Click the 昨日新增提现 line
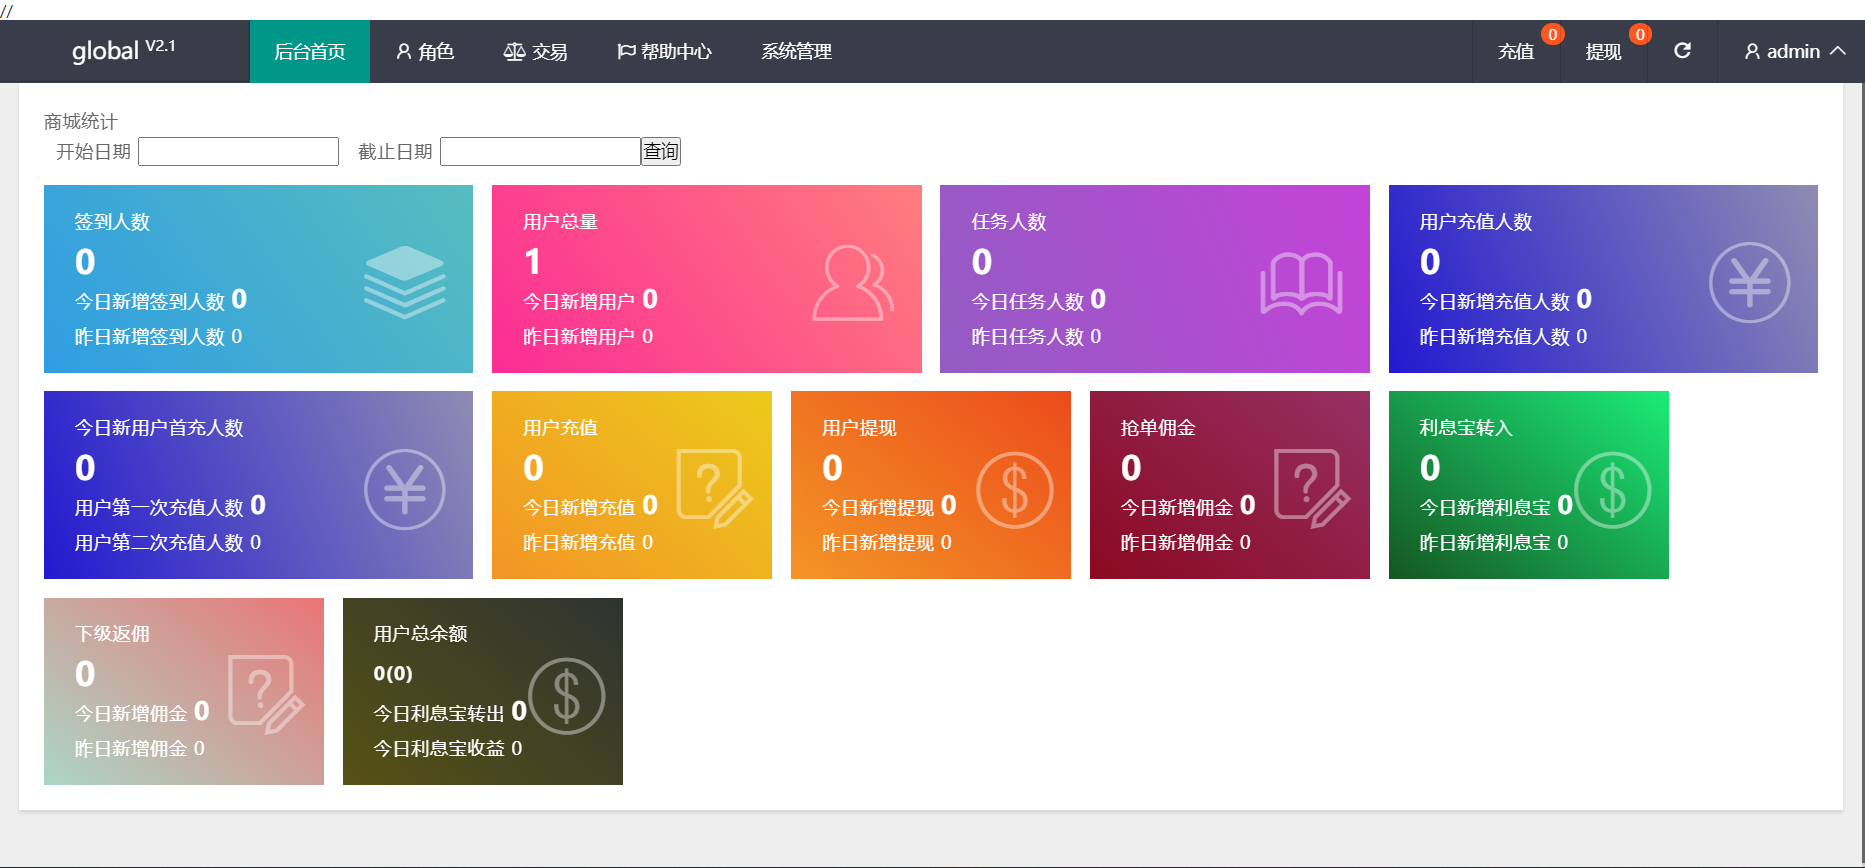Screen dimensions: 1865x868 pos(887,543)
